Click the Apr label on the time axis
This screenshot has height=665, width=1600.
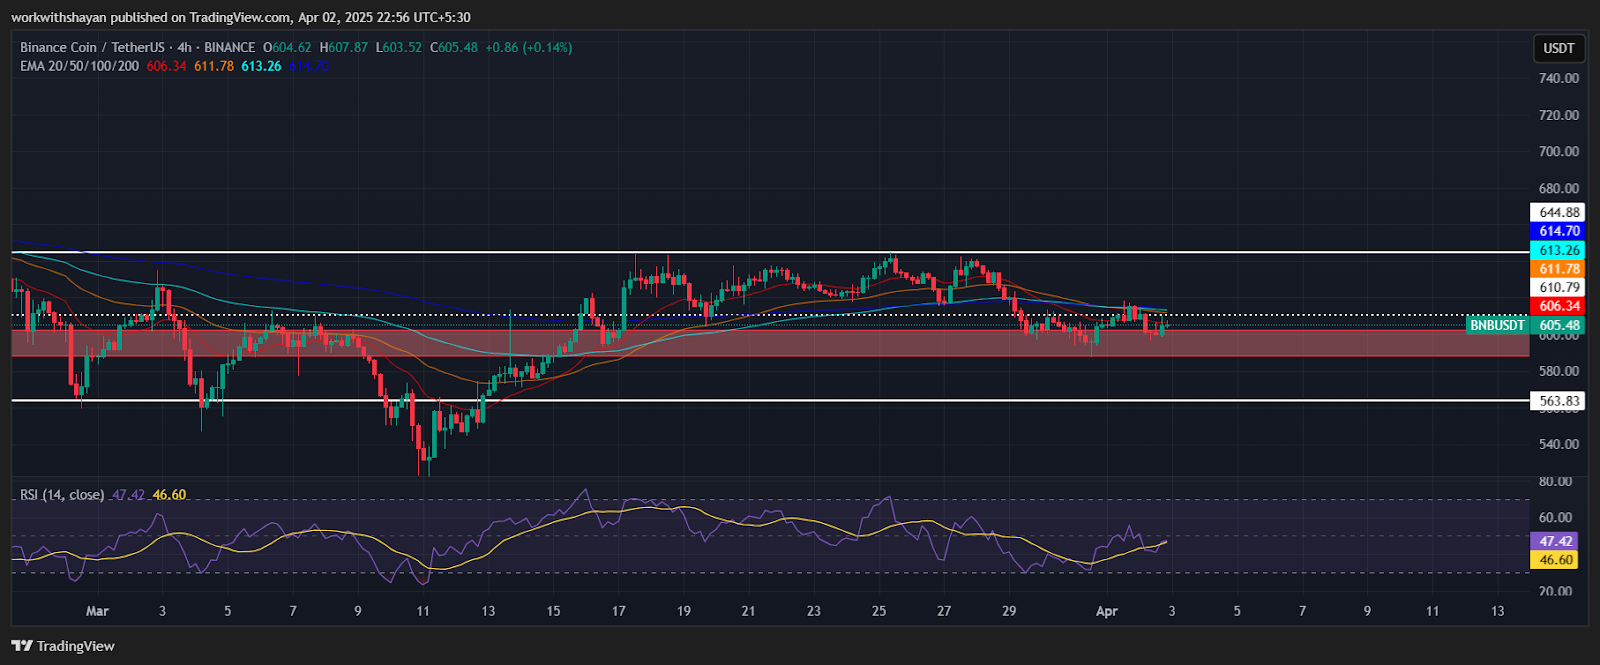(1106, 611)
